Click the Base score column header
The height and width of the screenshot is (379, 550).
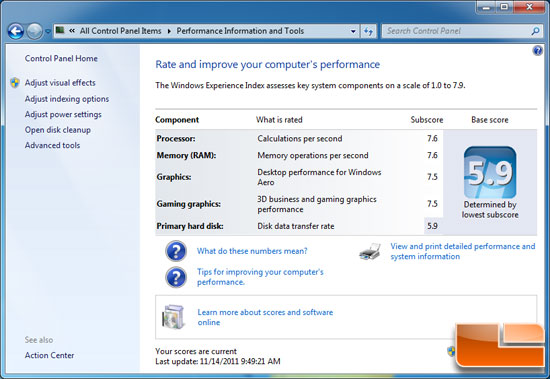tap(490, 120)
